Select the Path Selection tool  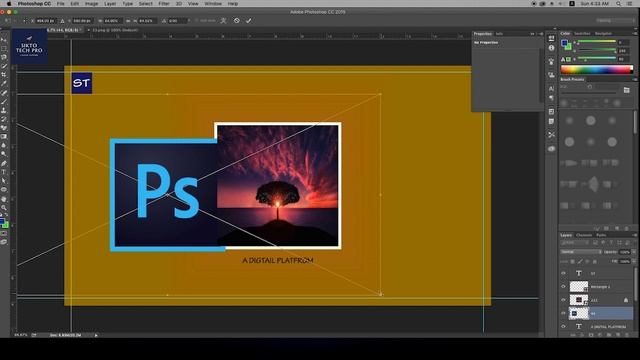4,181
